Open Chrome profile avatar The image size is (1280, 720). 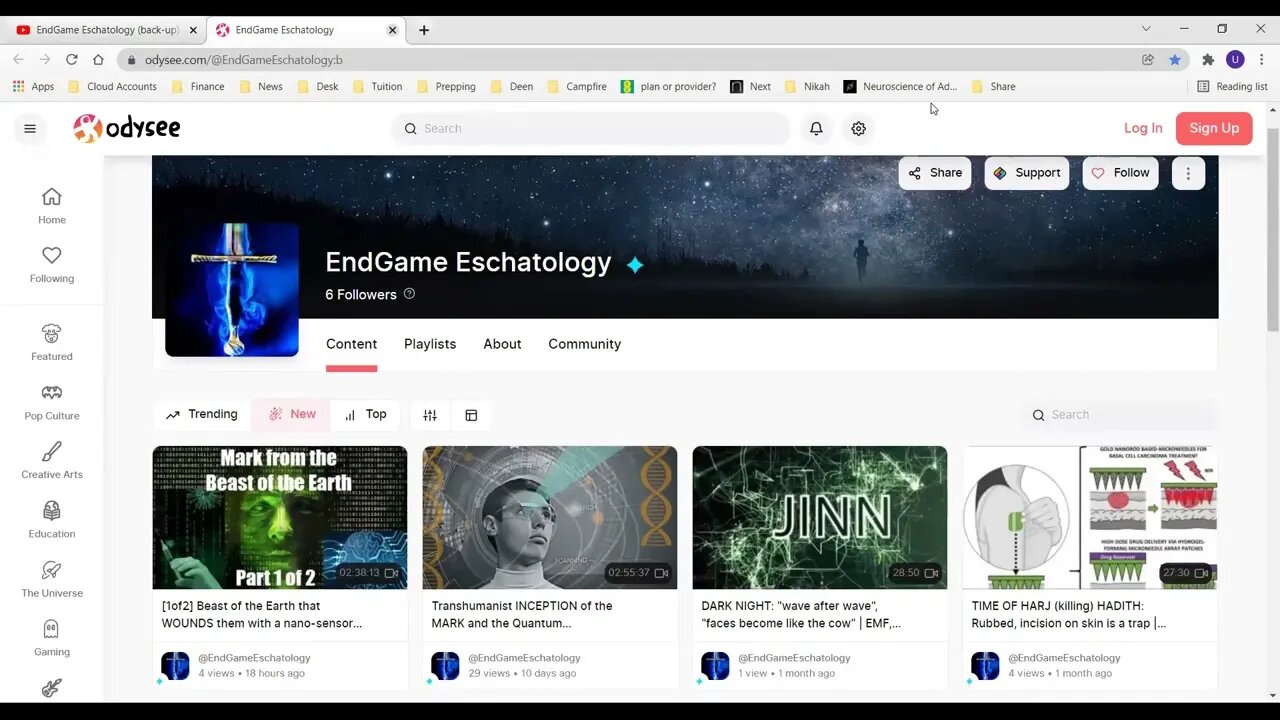tap(1235, 60)
